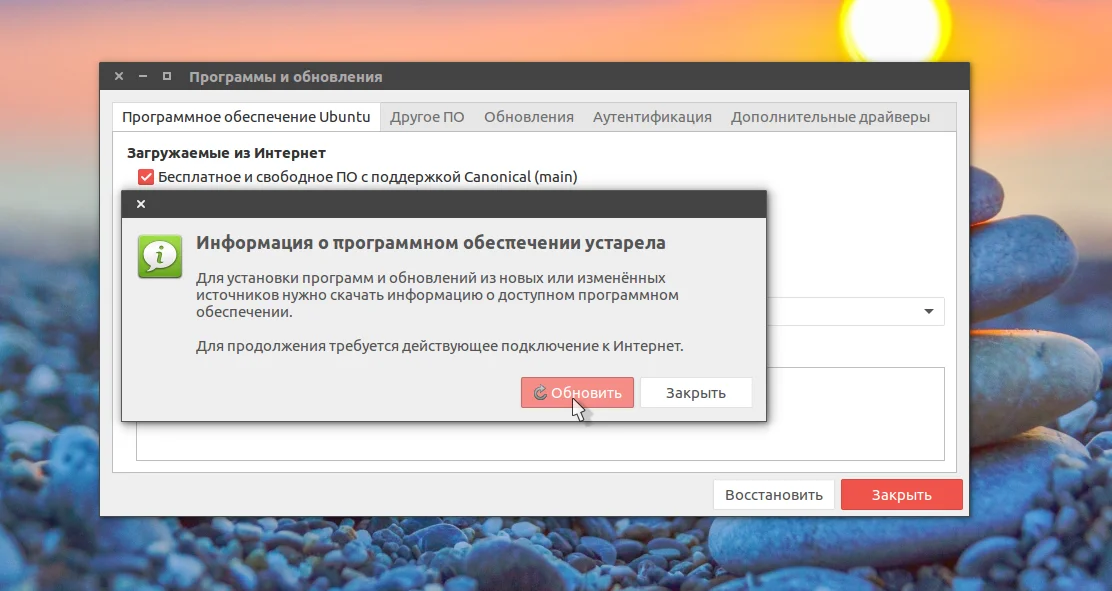Close the Программы и обновления window

119,76
